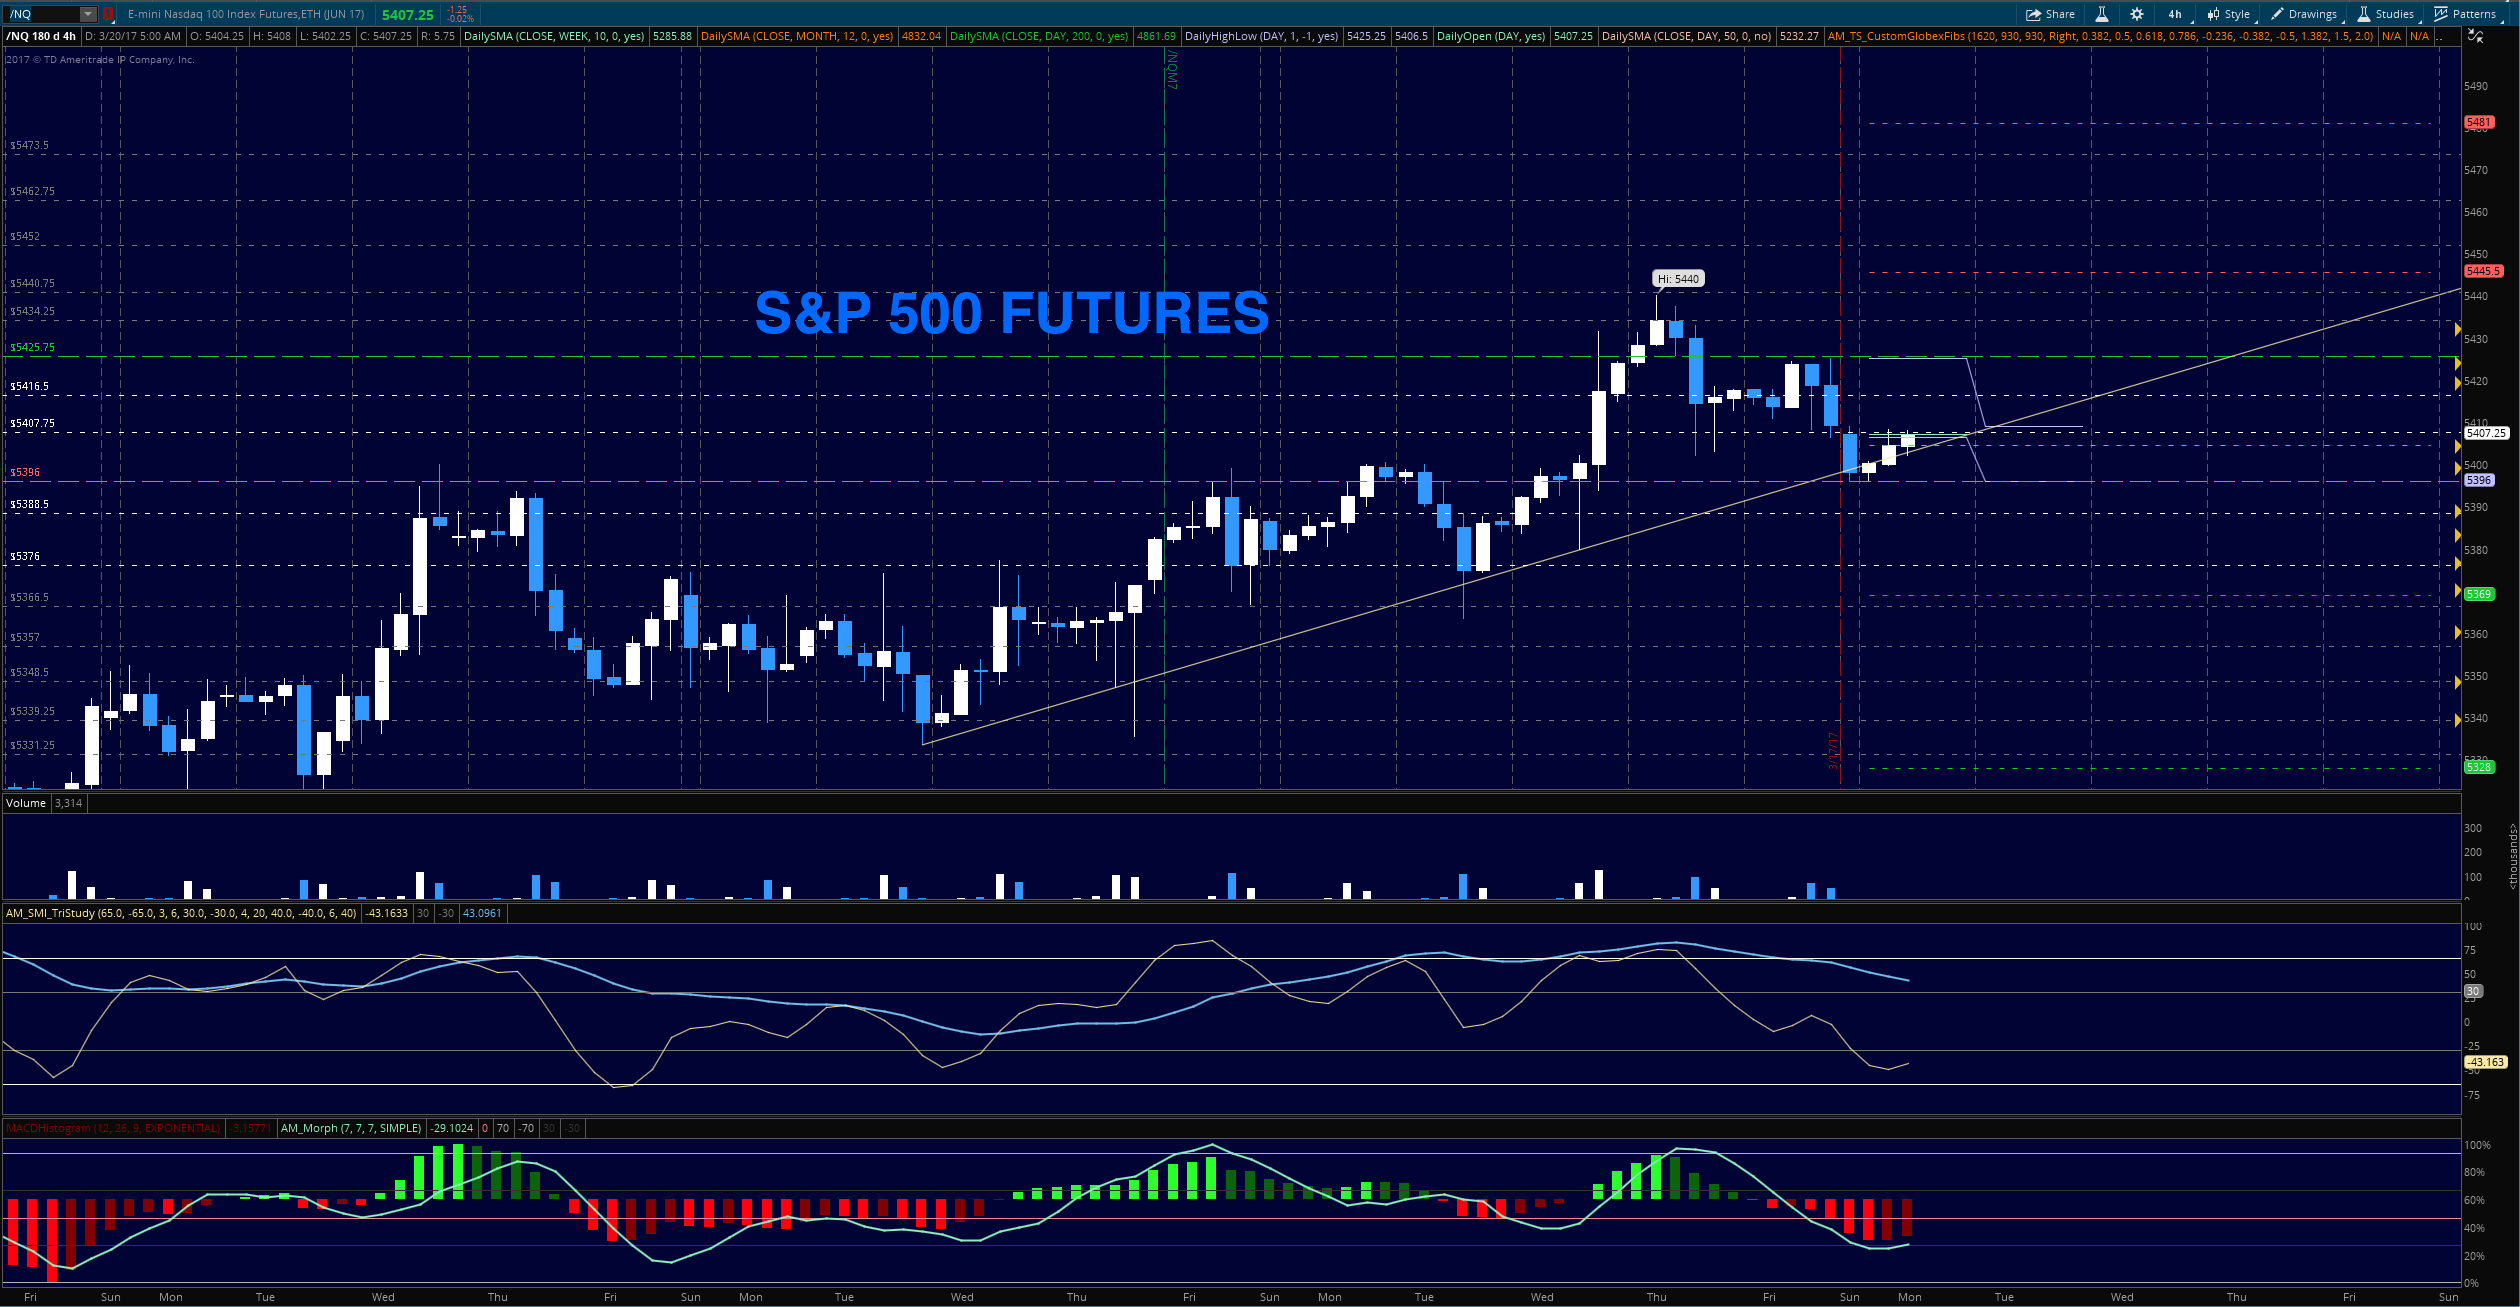This screenshot has height=1307, width=2520.
Task: Click the chart icon beside Patterns
Action: point(2441,14)
